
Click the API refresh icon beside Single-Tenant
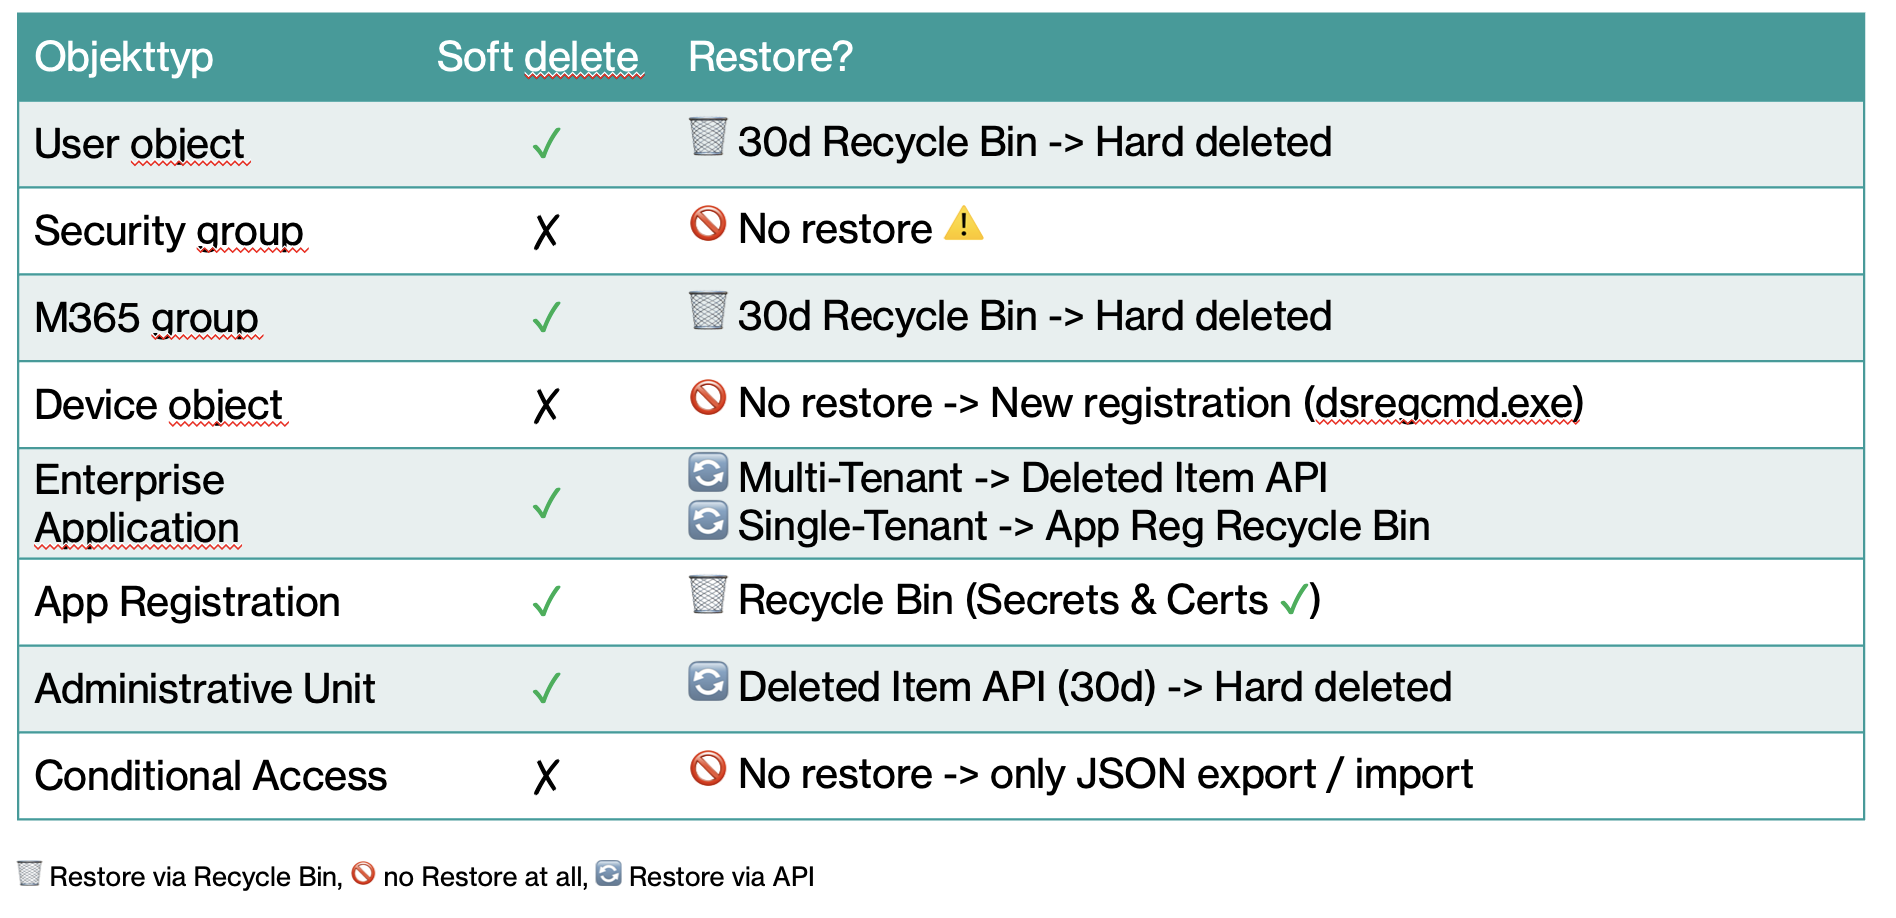point(708,521)
